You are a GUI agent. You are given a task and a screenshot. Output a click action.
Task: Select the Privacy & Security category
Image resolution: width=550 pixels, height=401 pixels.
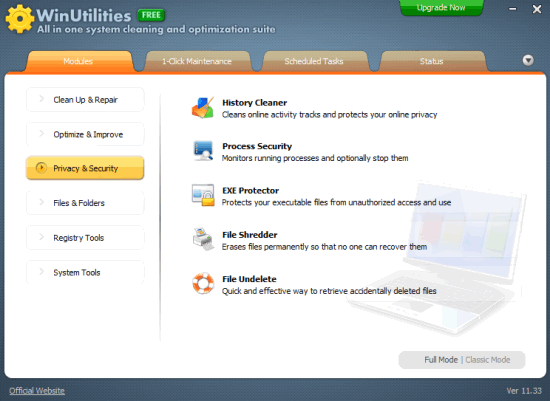(85, 168)
